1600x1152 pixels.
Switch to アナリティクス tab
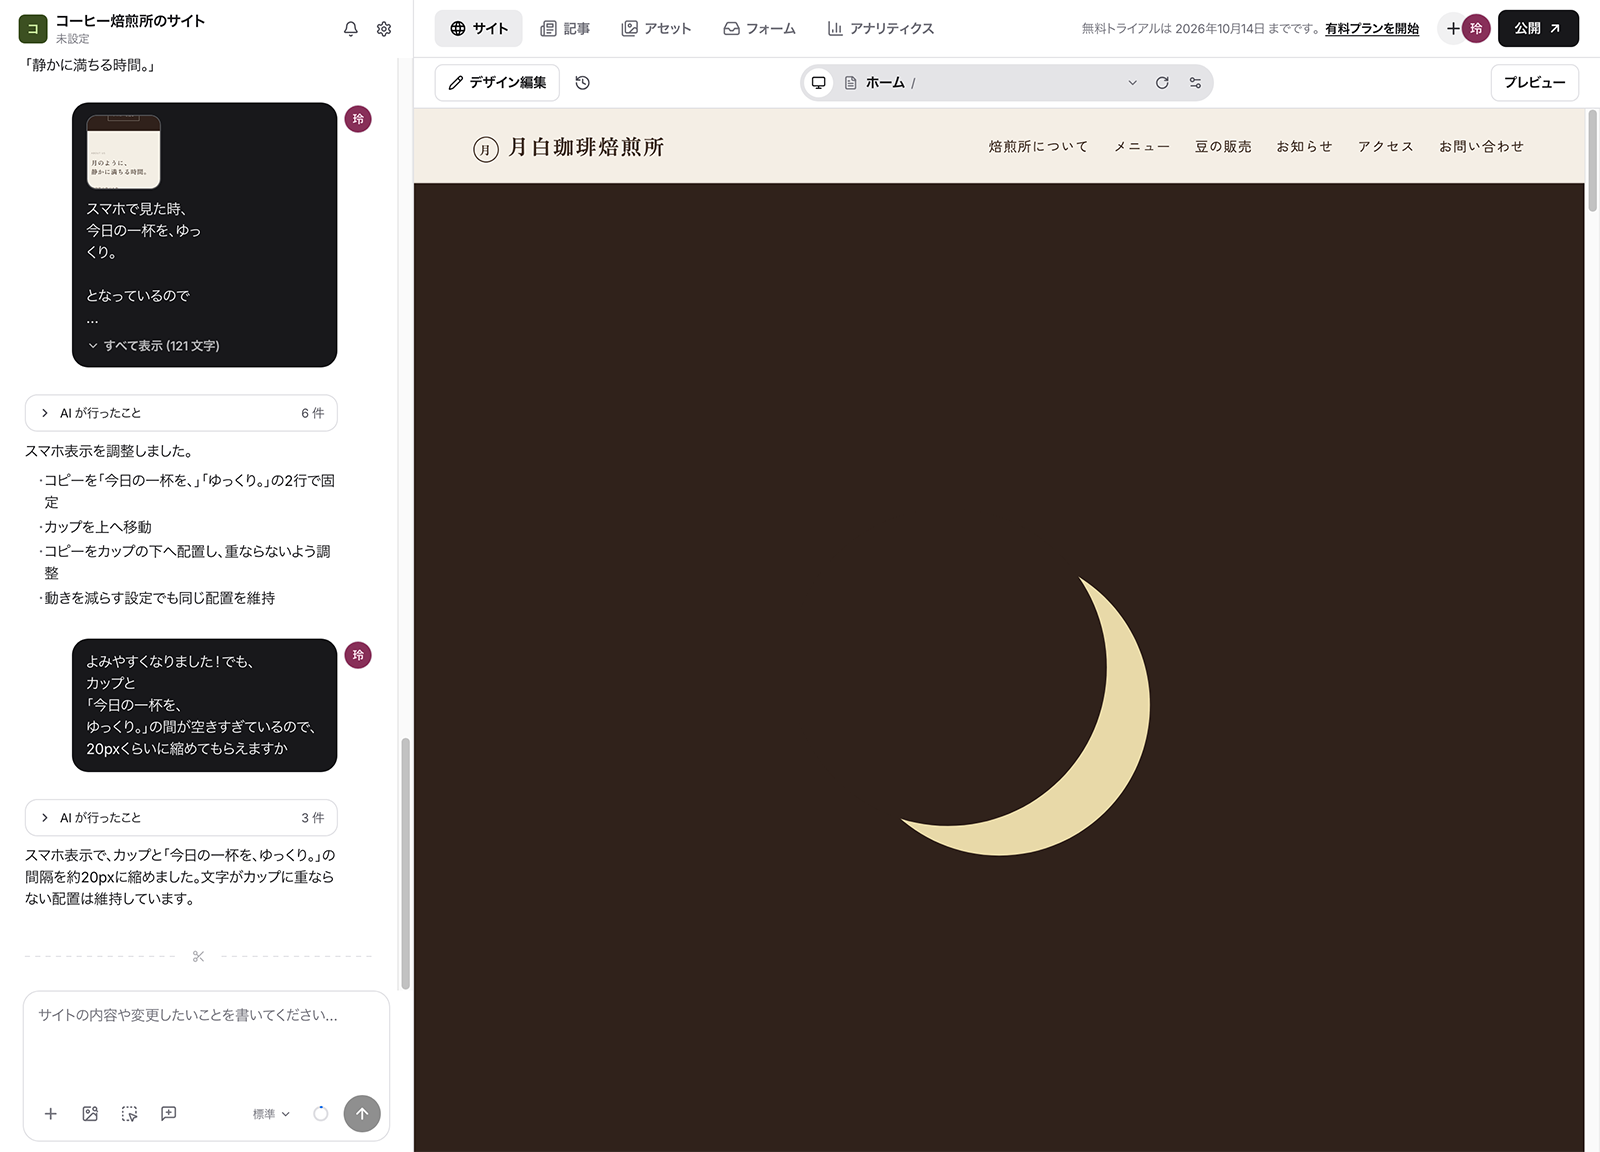point(881,29)
